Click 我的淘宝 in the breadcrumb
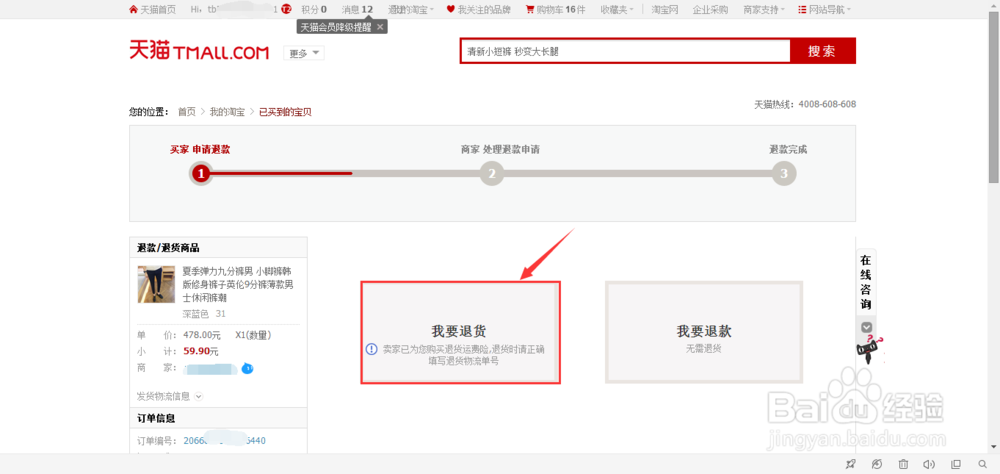Viewport: 1000px width, 474px height. point(227,112)
